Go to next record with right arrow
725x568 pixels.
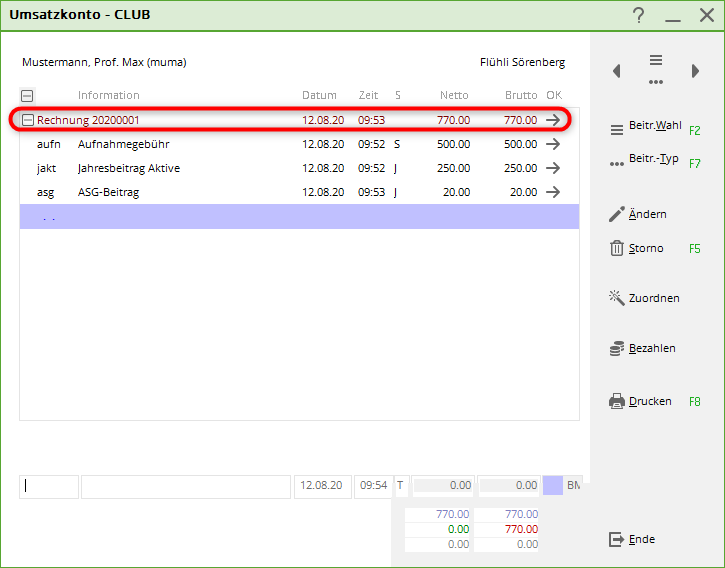(x=695, y=71)
